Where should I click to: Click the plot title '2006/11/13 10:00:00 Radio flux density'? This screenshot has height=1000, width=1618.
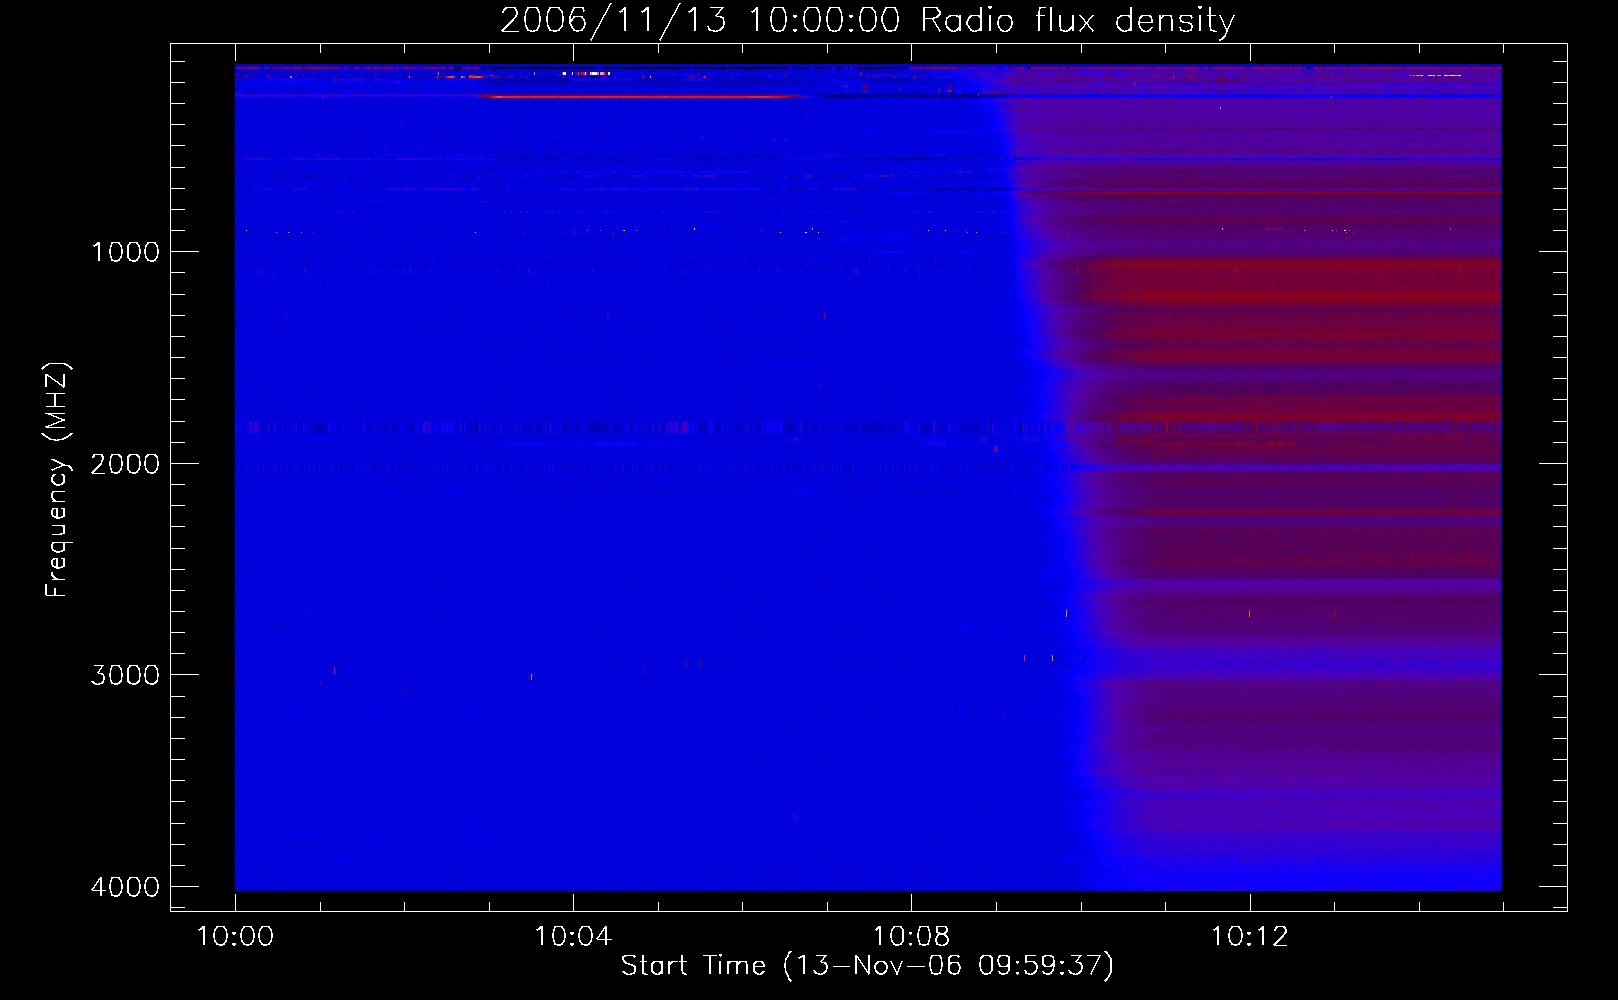868,21
